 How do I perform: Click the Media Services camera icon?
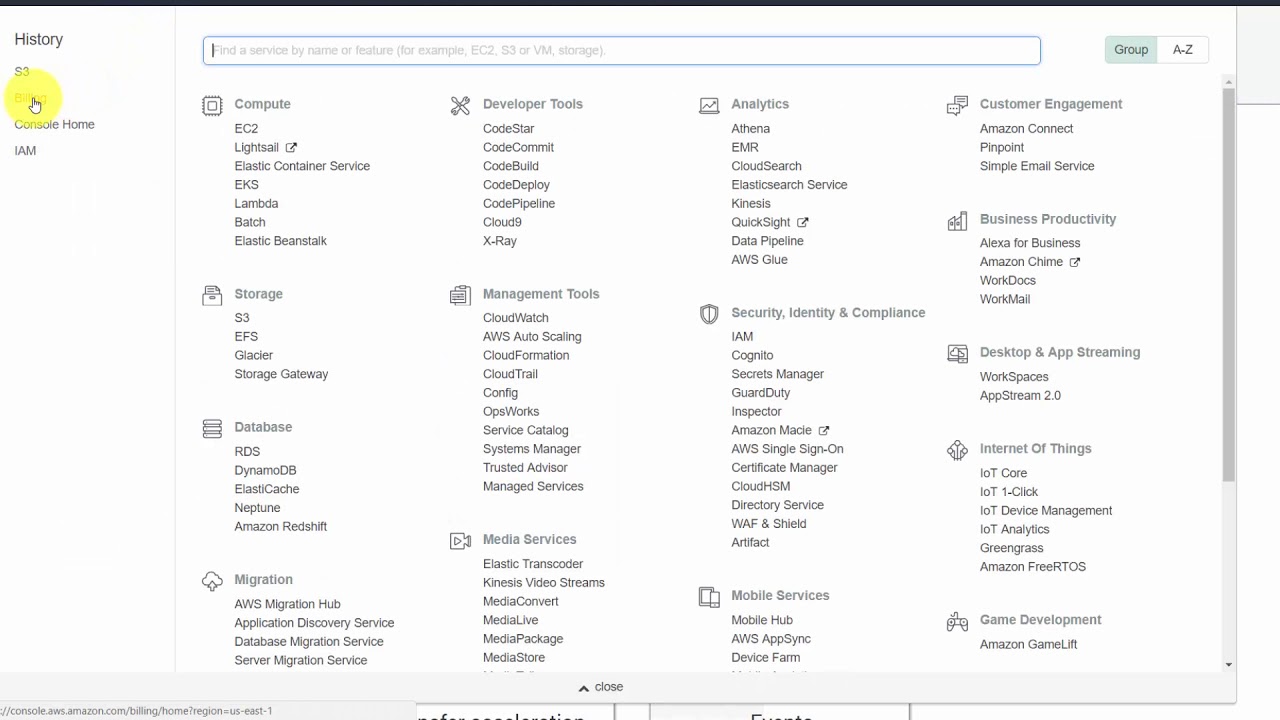click(460, 541)
